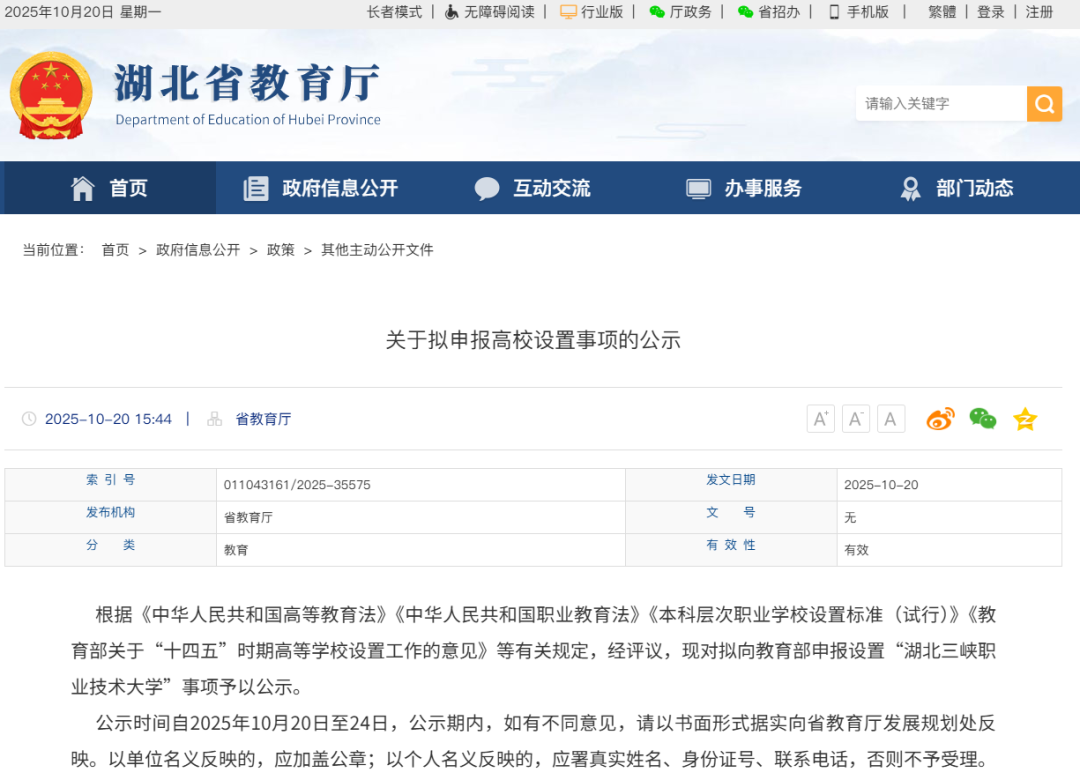The width and height of the screenshot is (1080, 780).
Task: Open 政府信息公开 navigation tab
Action: coord(322,188)
